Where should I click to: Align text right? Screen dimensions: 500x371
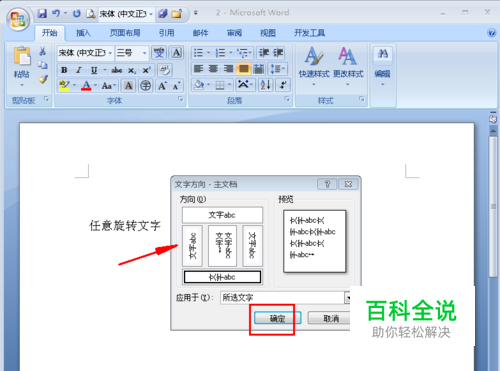(228, 69)
